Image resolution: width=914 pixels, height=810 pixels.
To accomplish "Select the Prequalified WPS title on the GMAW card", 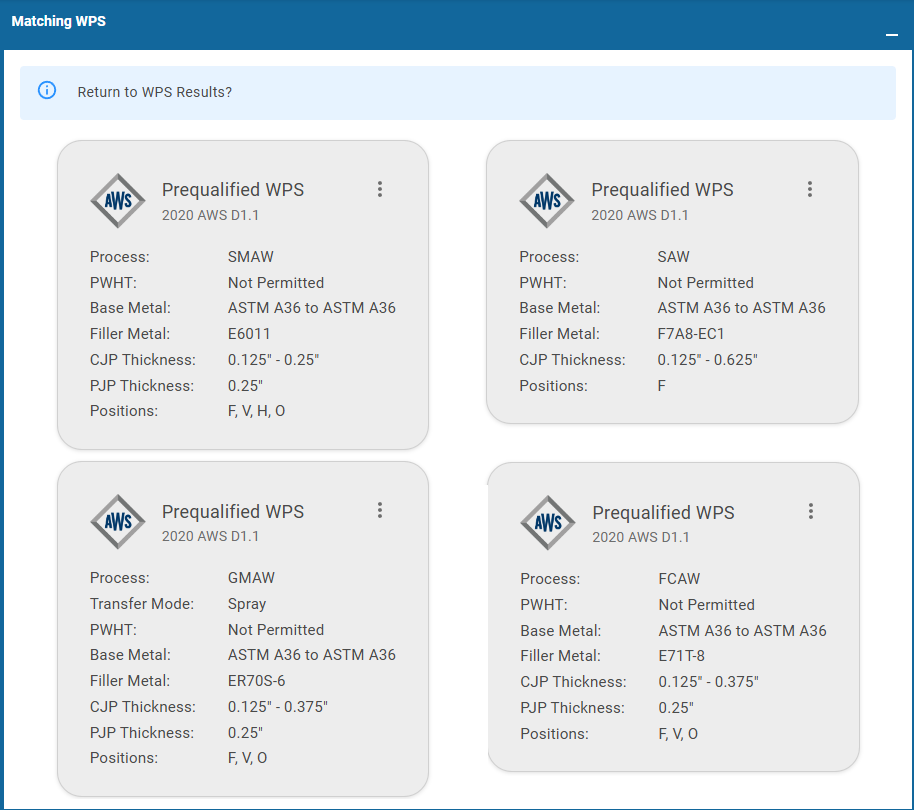I will [233, 511].
